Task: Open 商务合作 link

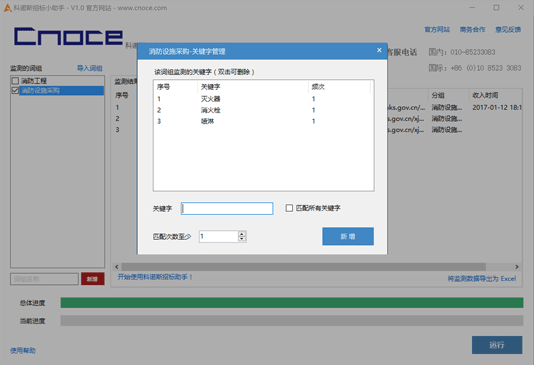Action: (472, 30)
